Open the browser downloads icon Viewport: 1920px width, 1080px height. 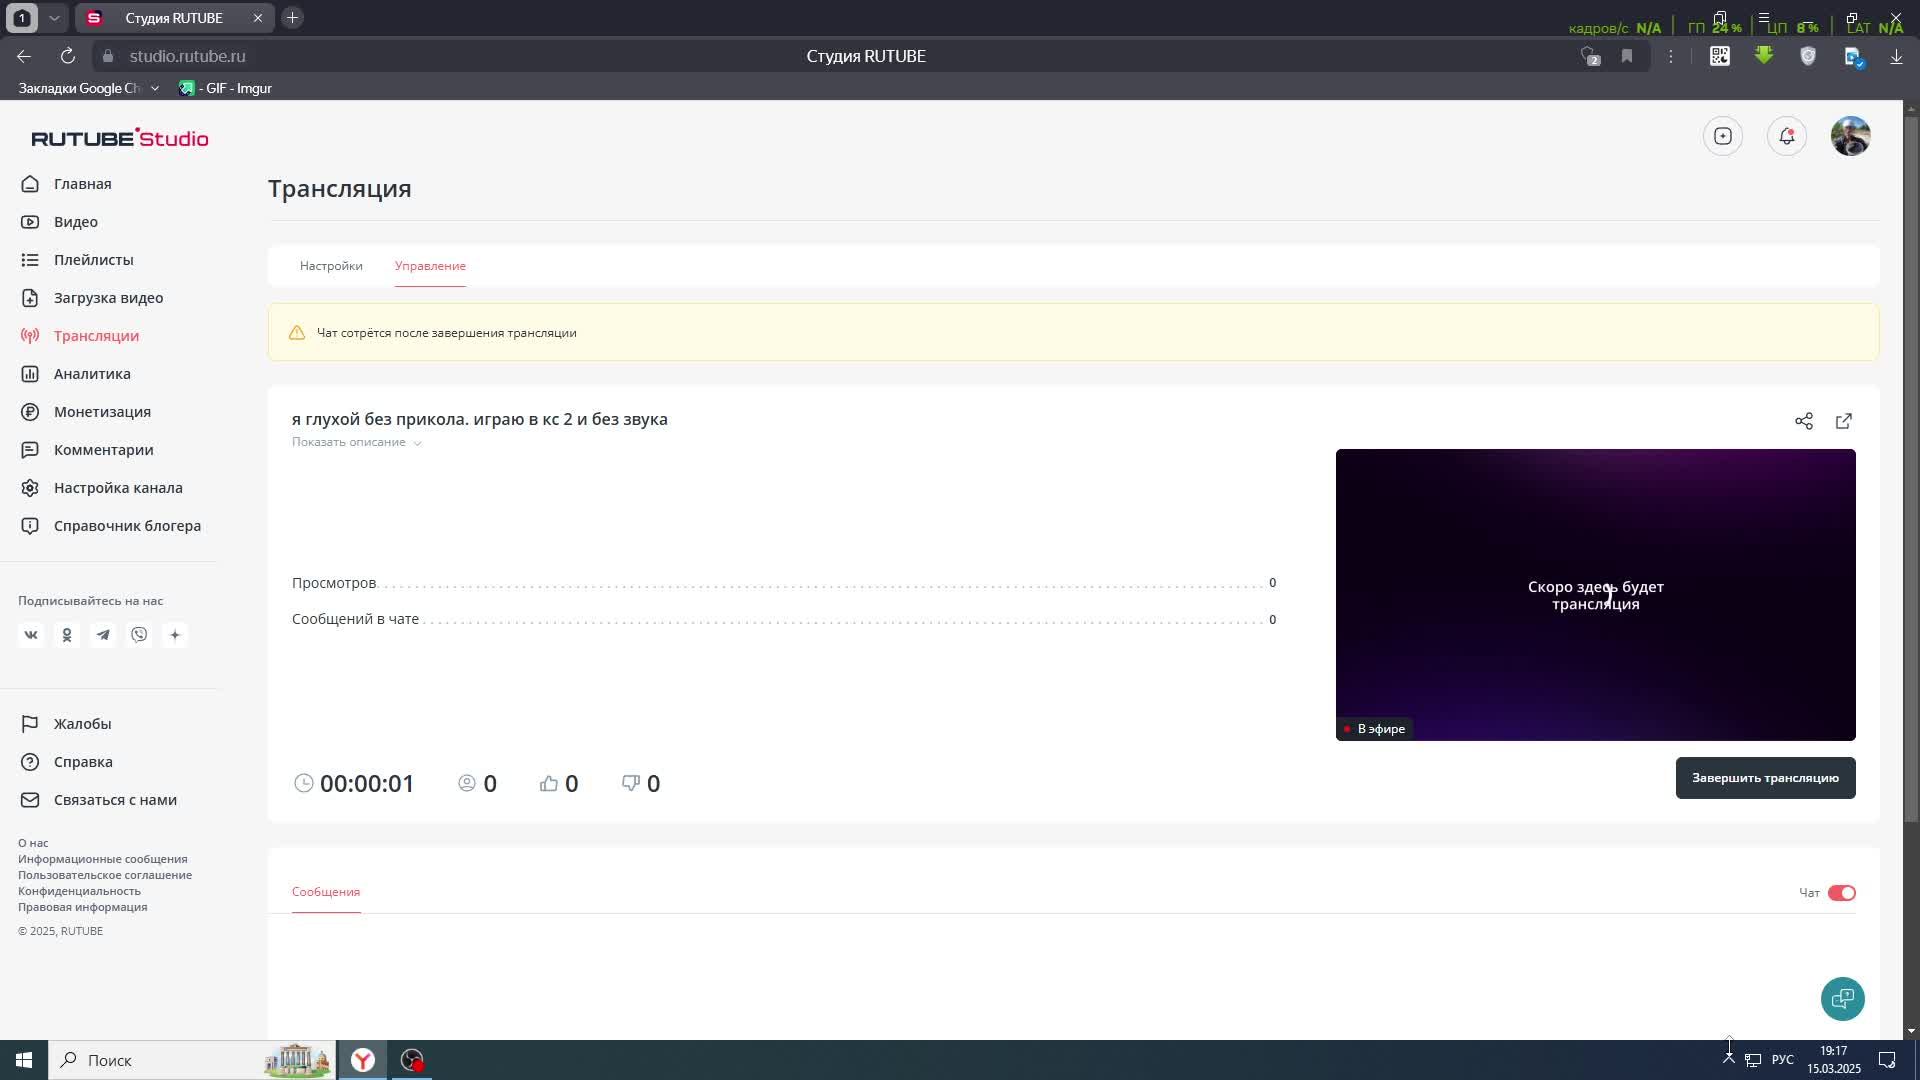click(1896, 56)
